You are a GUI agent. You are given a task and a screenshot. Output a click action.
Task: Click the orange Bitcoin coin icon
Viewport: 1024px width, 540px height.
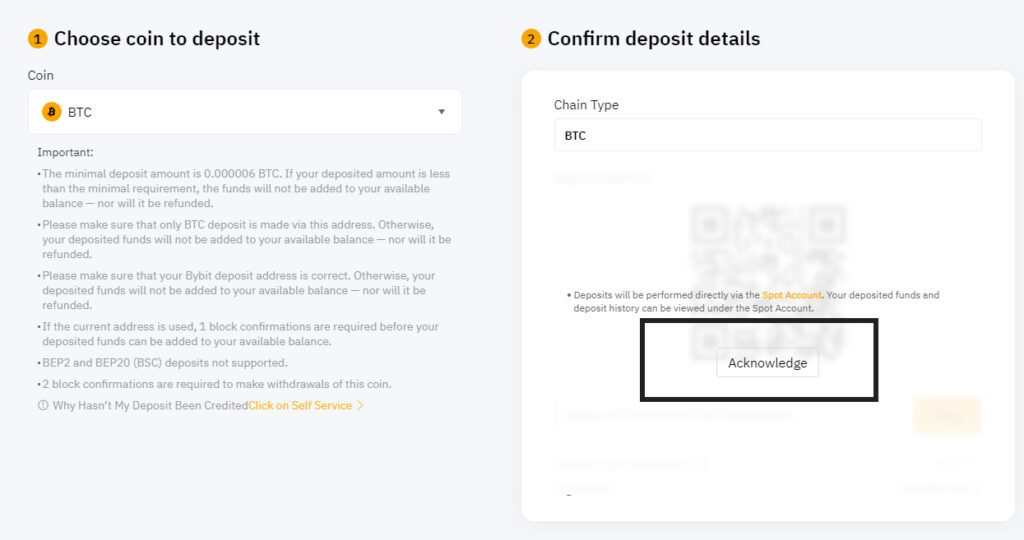coord(52,112)
